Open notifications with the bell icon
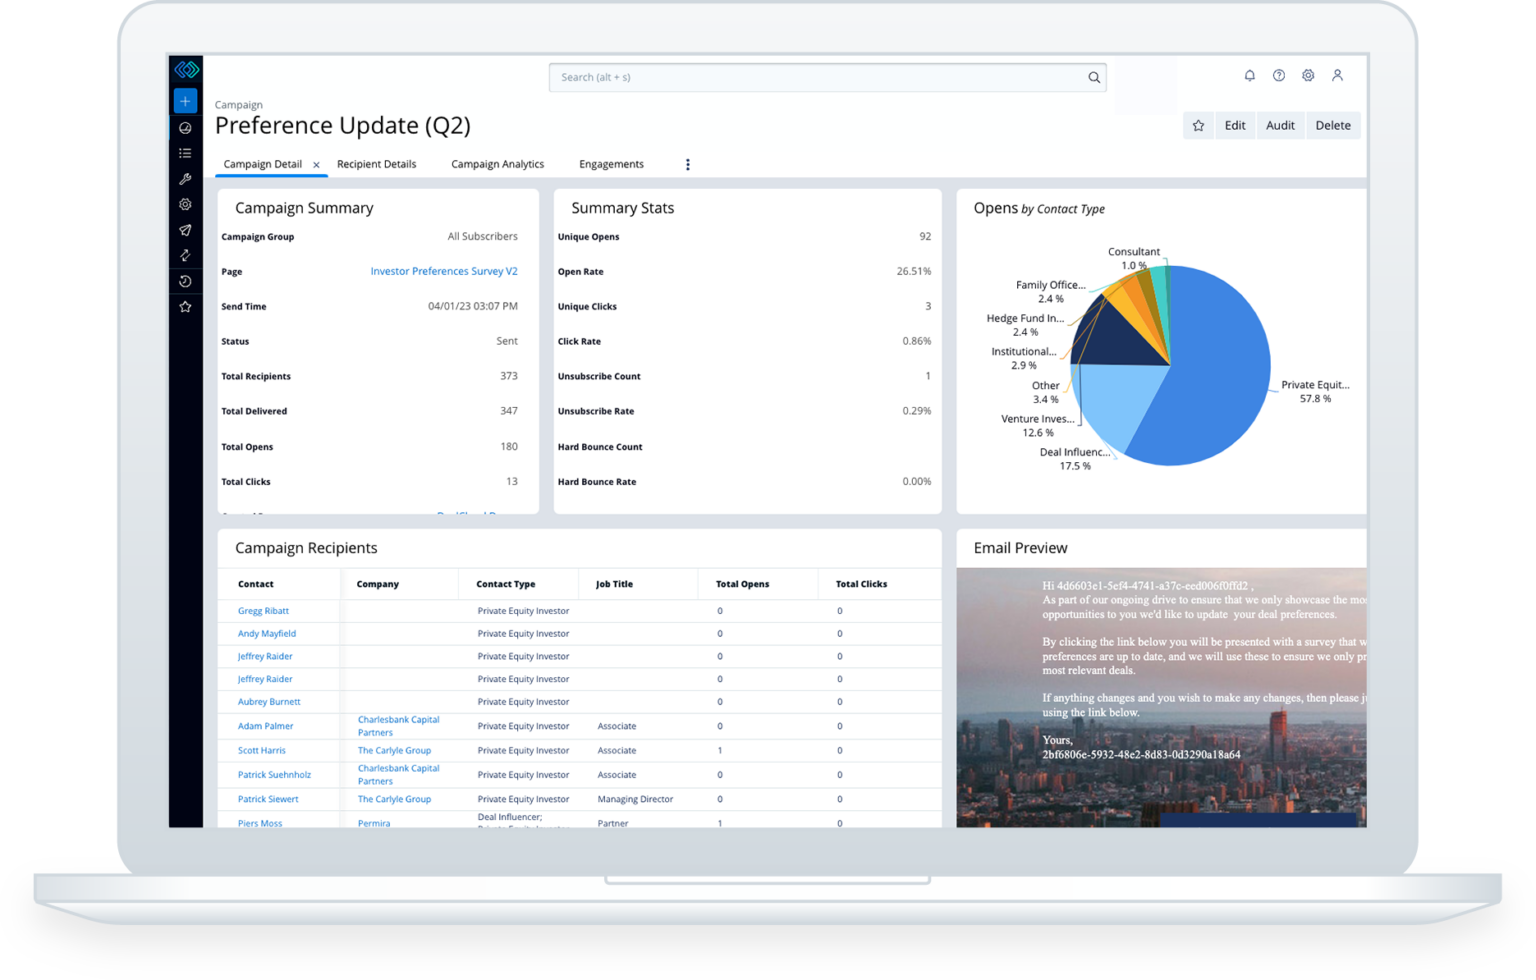 [1249, 75]
